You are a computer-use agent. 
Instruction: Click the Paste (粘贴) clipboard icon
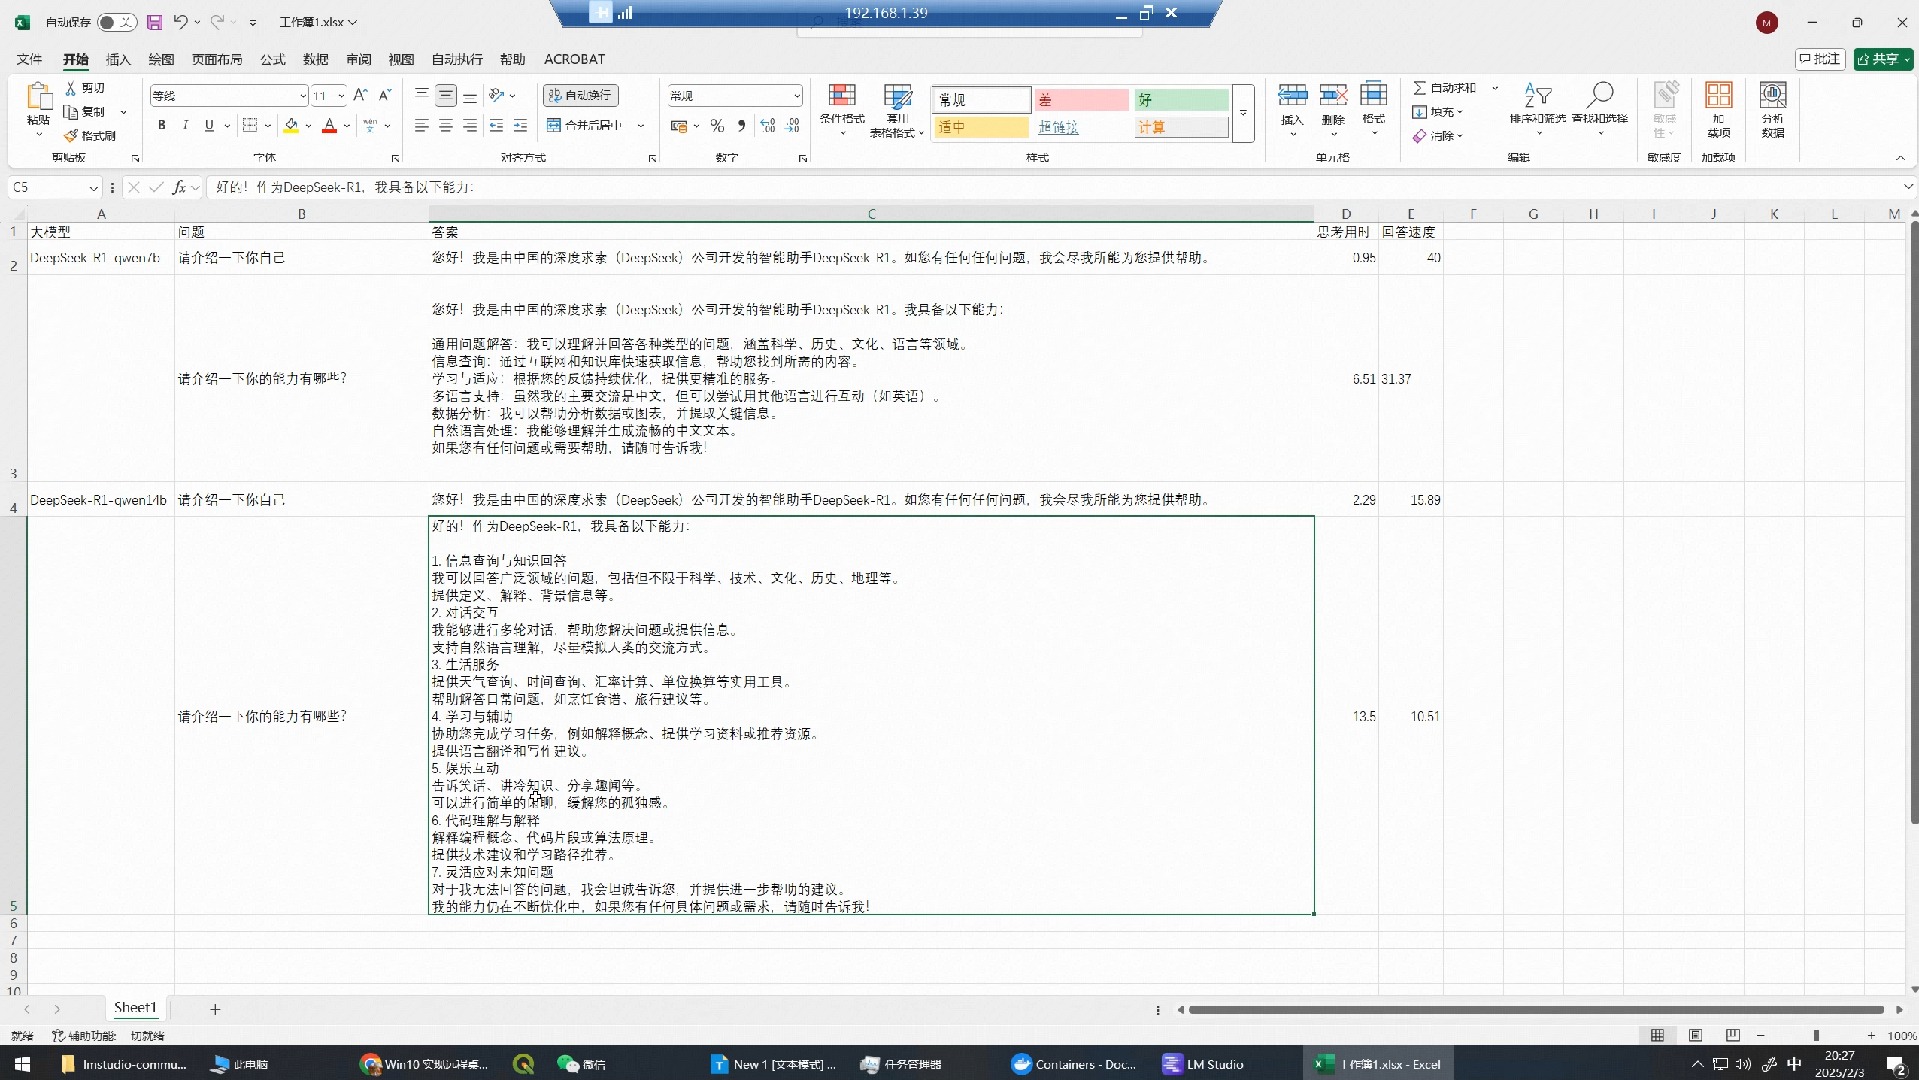pyautogui.click(x=39, y=97)
